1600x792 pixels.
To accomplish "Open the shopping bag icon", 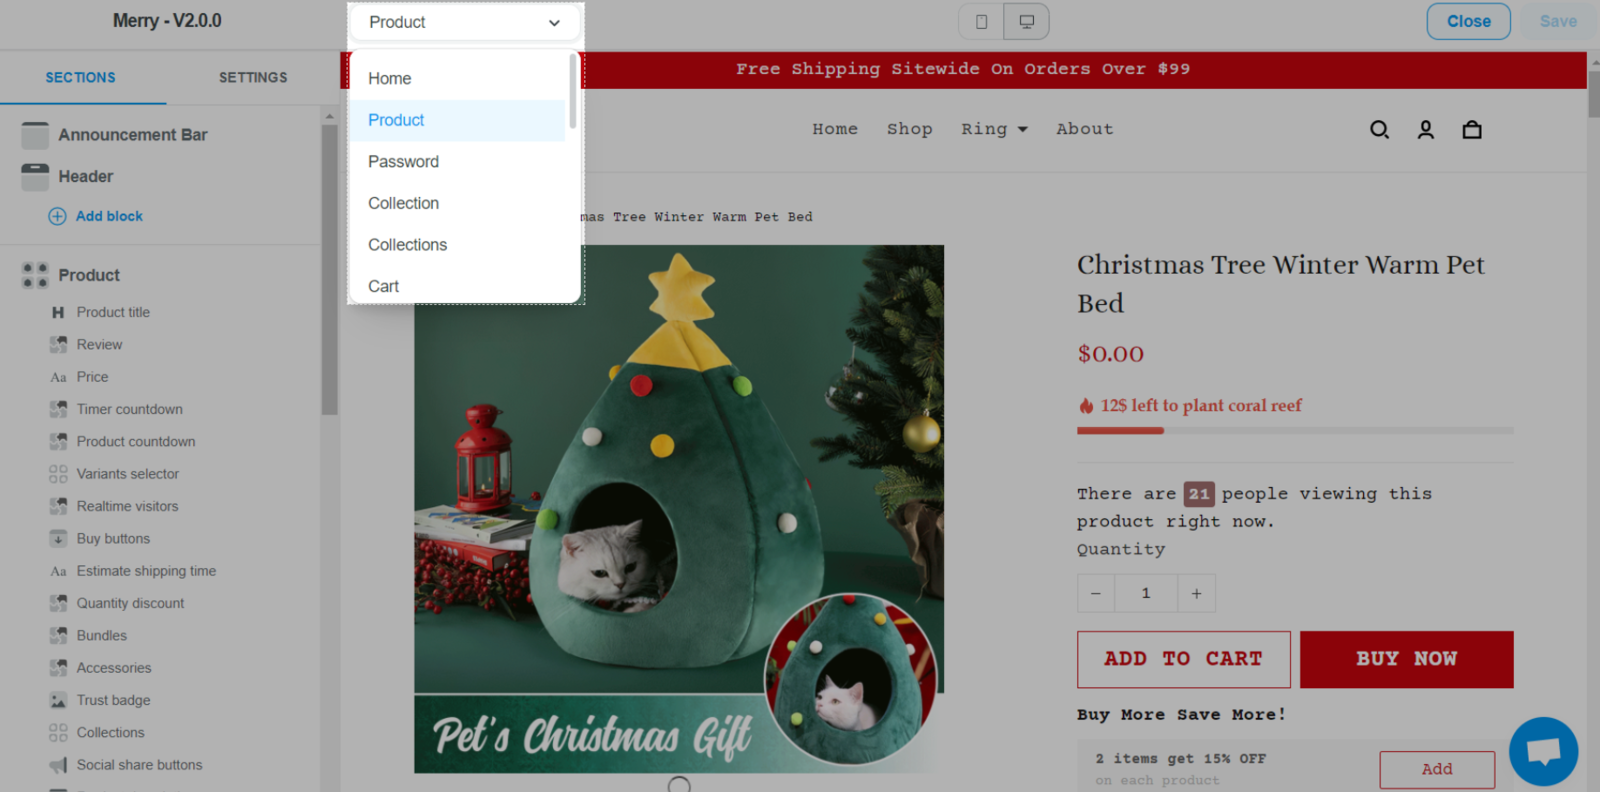I will (x=1472, y=129).
